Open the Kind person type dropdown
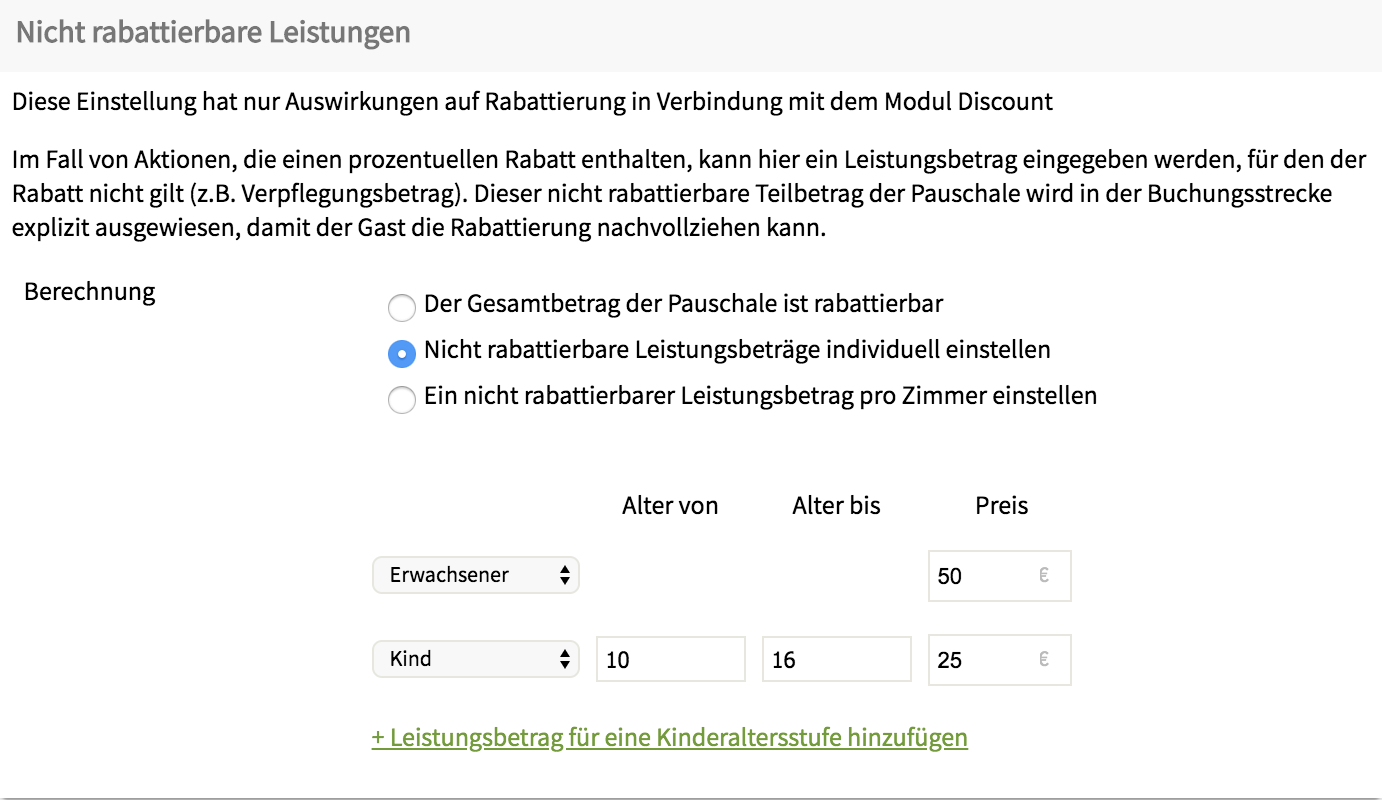 [x=476, y=659]
